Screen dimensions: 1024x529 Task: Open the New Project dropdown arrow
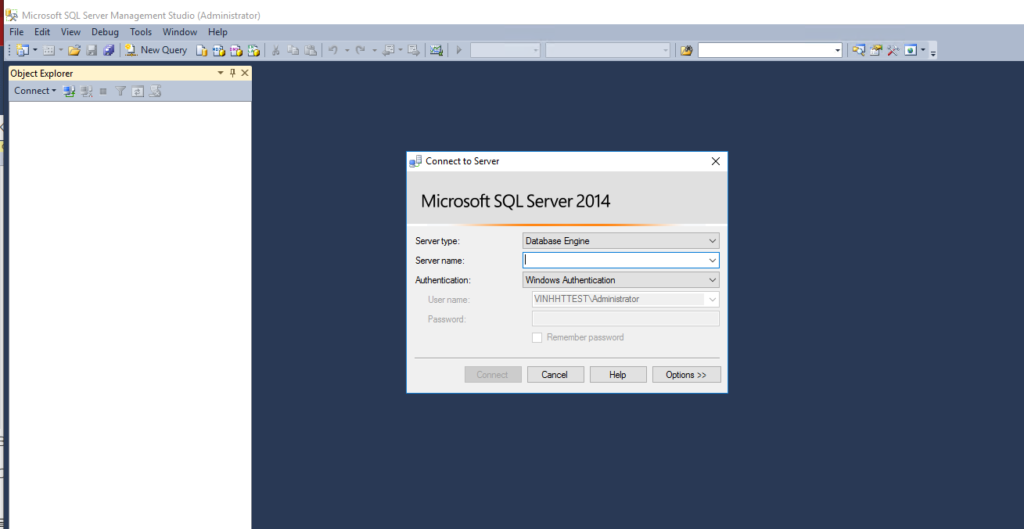click(35, 50)
